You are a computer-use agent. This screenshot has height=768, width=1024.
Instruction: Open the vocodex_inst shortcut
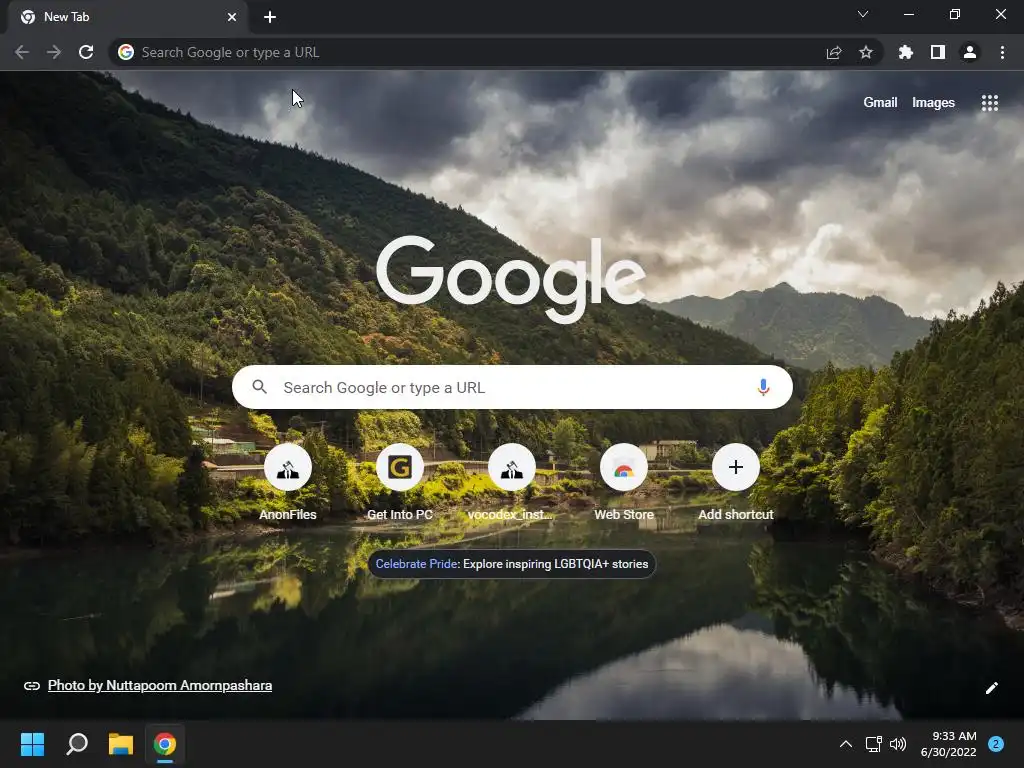[511, 482]
